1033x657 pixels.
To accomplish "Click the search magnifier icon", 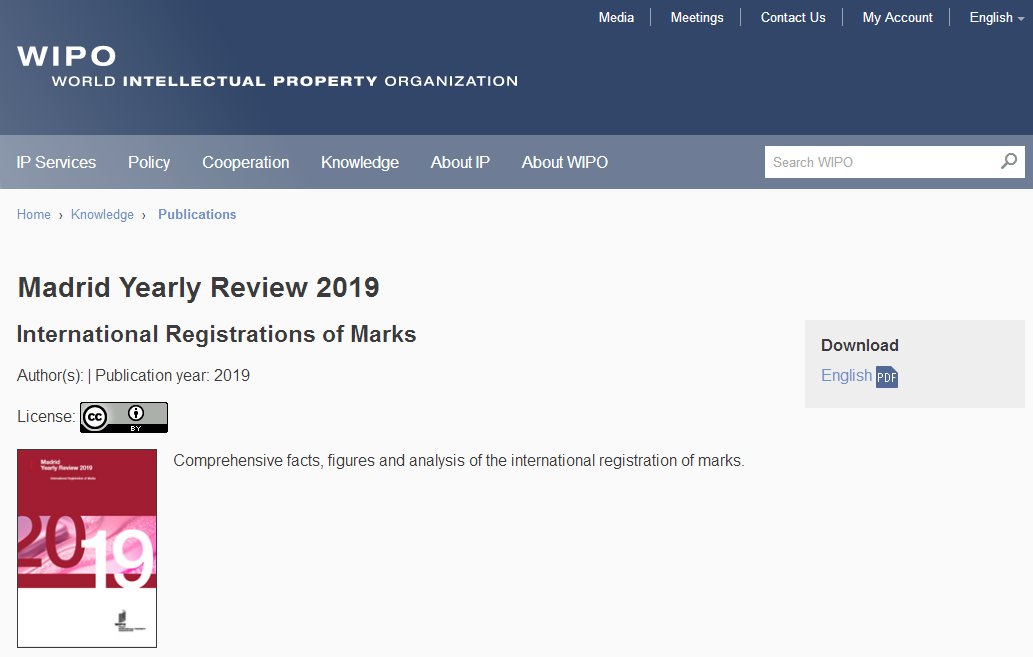I will (1009, 161).
